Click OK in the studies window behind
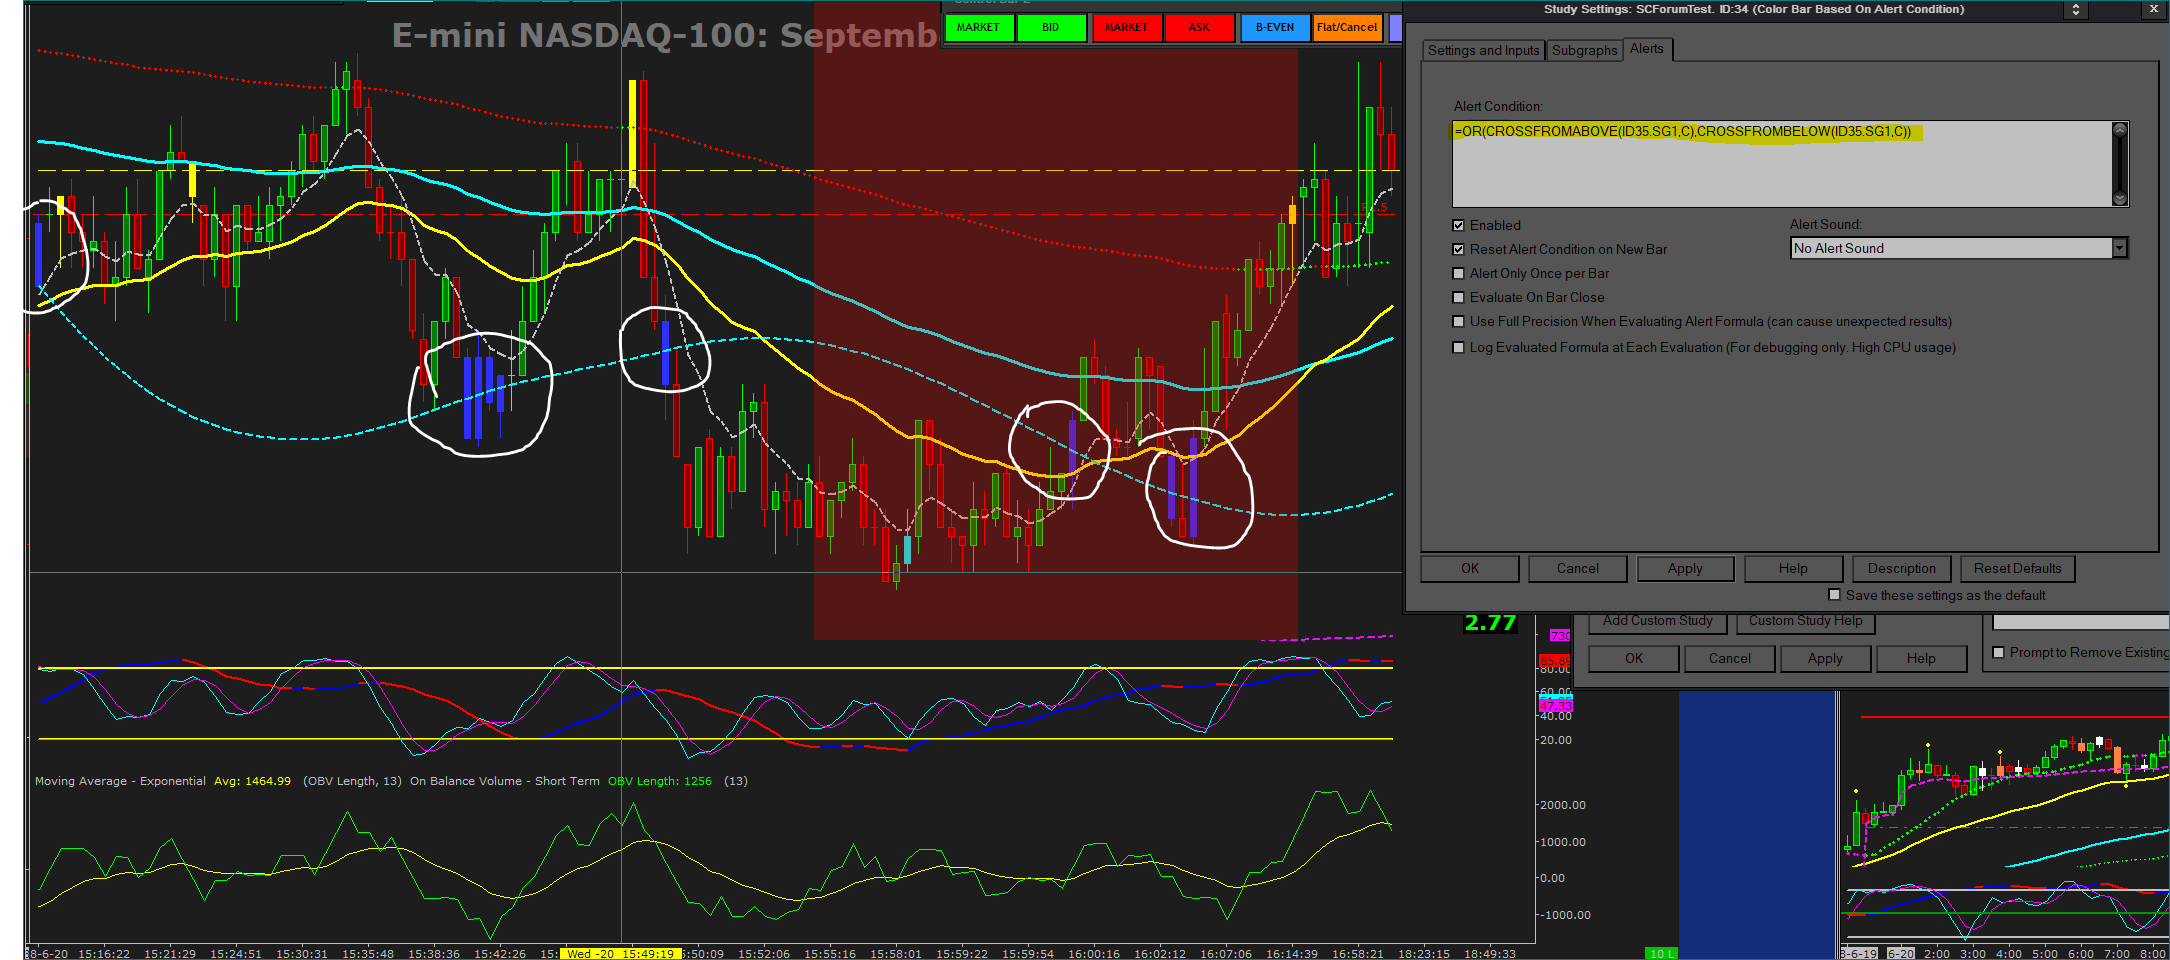Viewport: 2170px width, 960px height. (x=1634, y=659)
